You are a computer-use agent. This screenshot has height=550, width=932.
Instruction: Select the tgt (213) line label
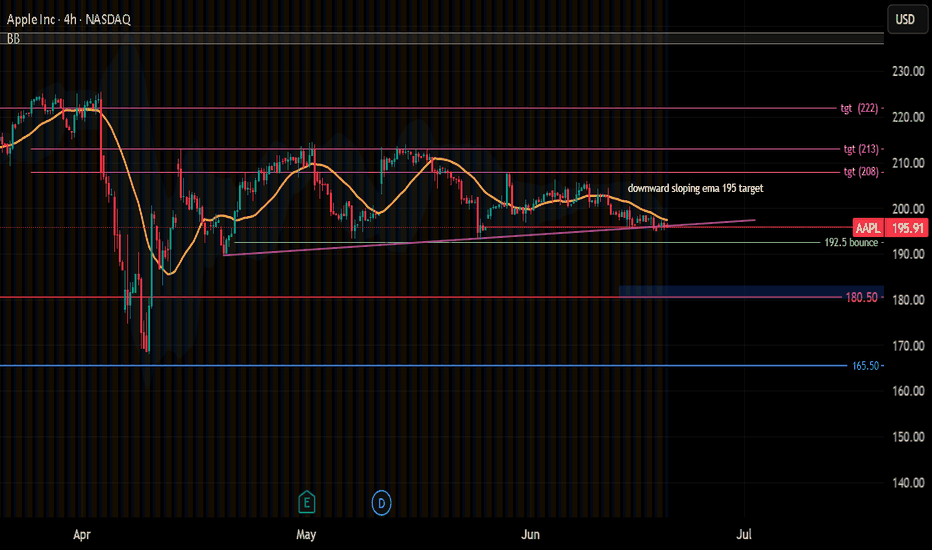click(x=861, y=149)
